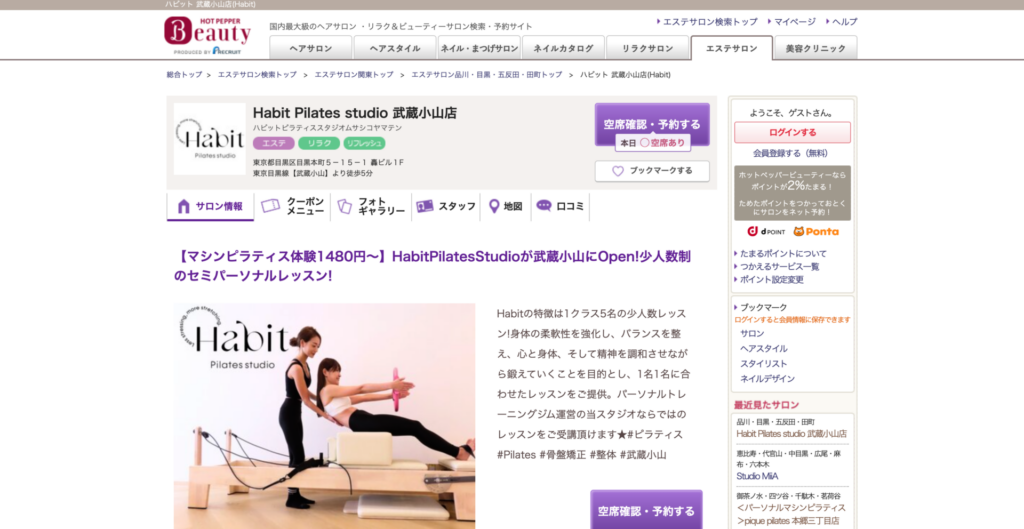The width and height of the screenshot is (1024, 529).
Task: Click the Habit Pilates studio logo thumbnail
Action: click(210, 138)
